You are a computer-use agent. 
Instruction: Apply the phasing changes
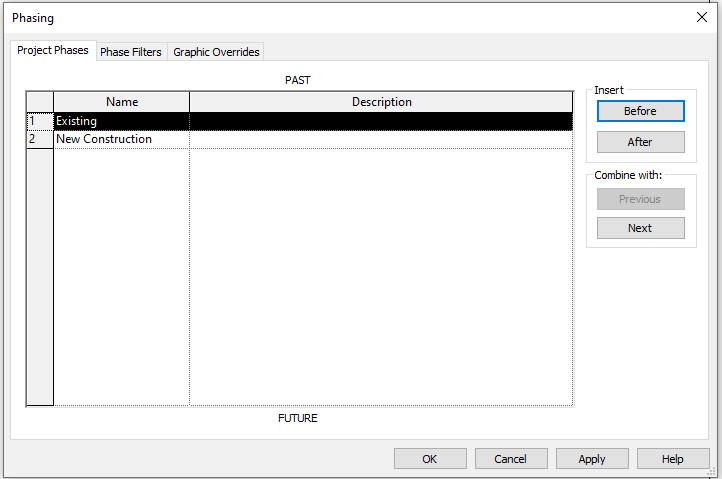(592, 459)
